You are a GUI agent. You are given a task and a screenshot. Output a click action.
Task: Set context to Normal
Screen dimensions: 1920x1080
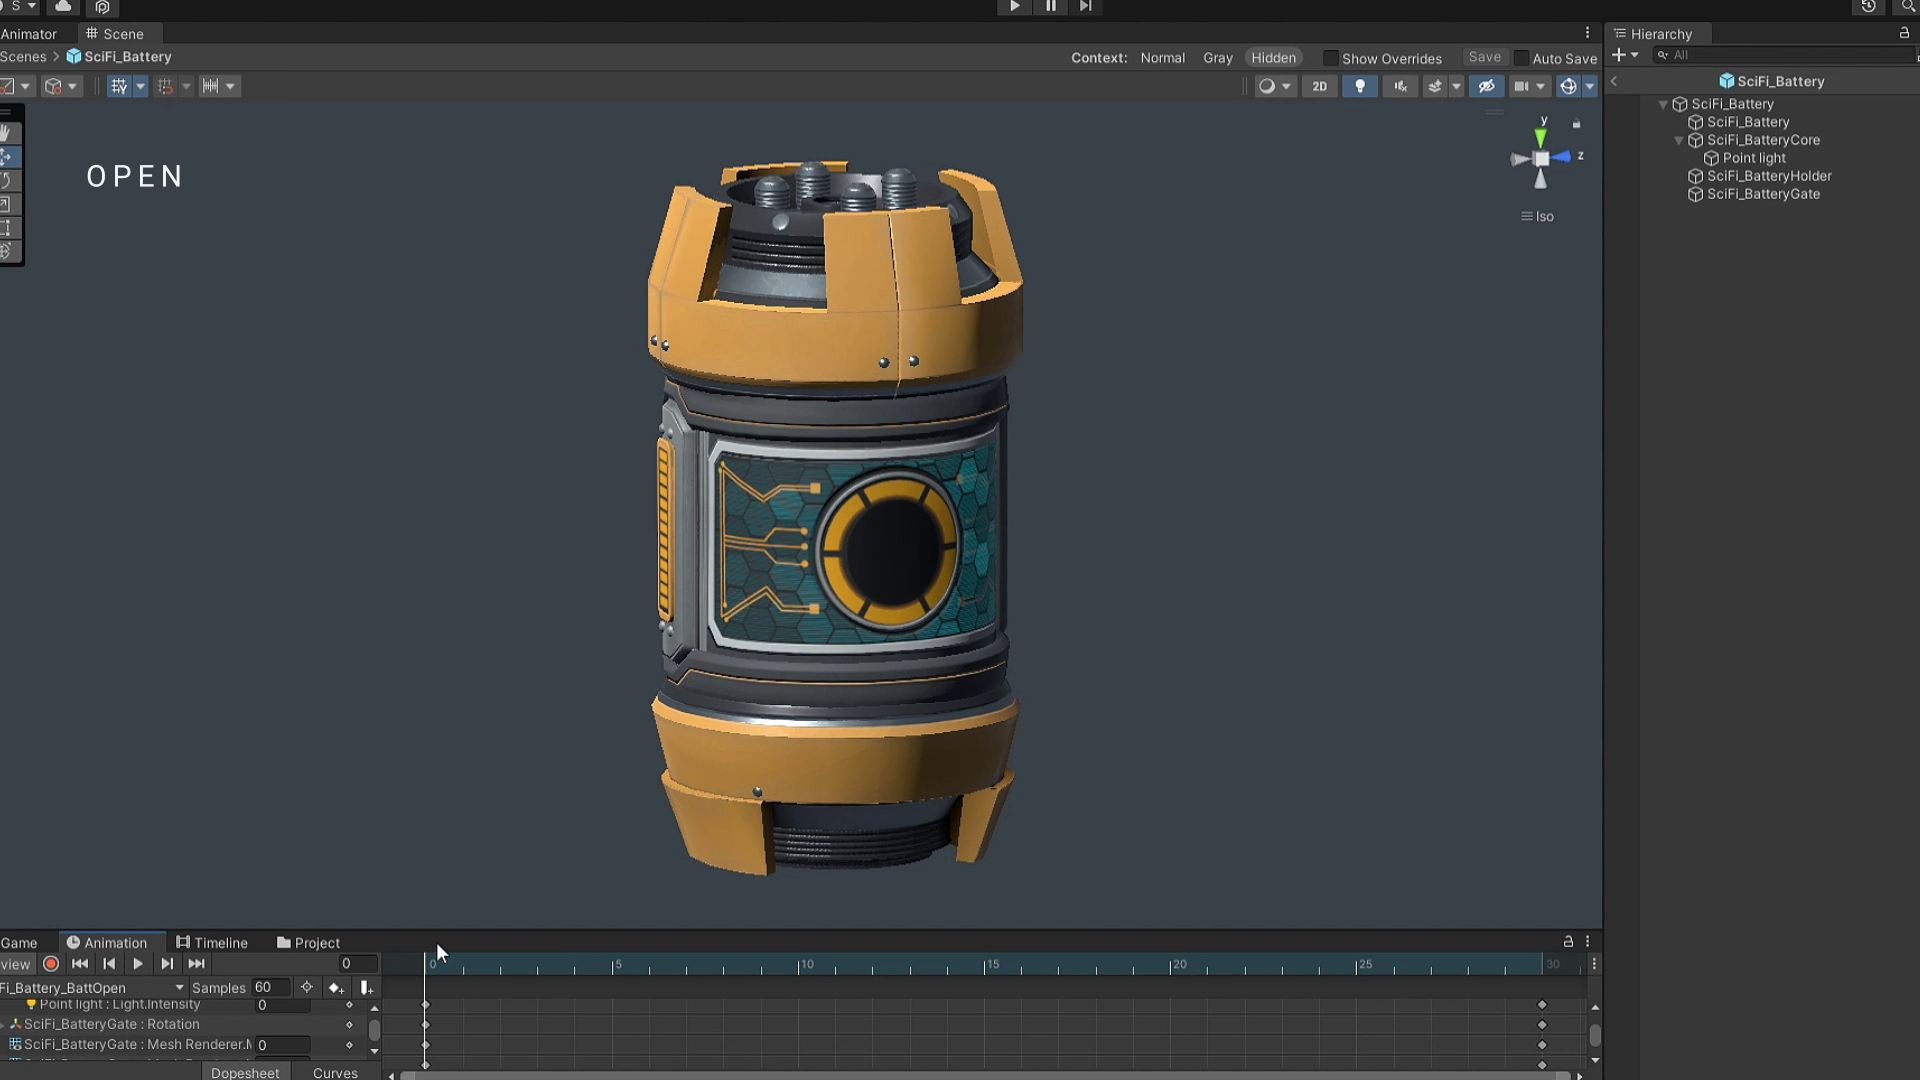click(1162, 58)
